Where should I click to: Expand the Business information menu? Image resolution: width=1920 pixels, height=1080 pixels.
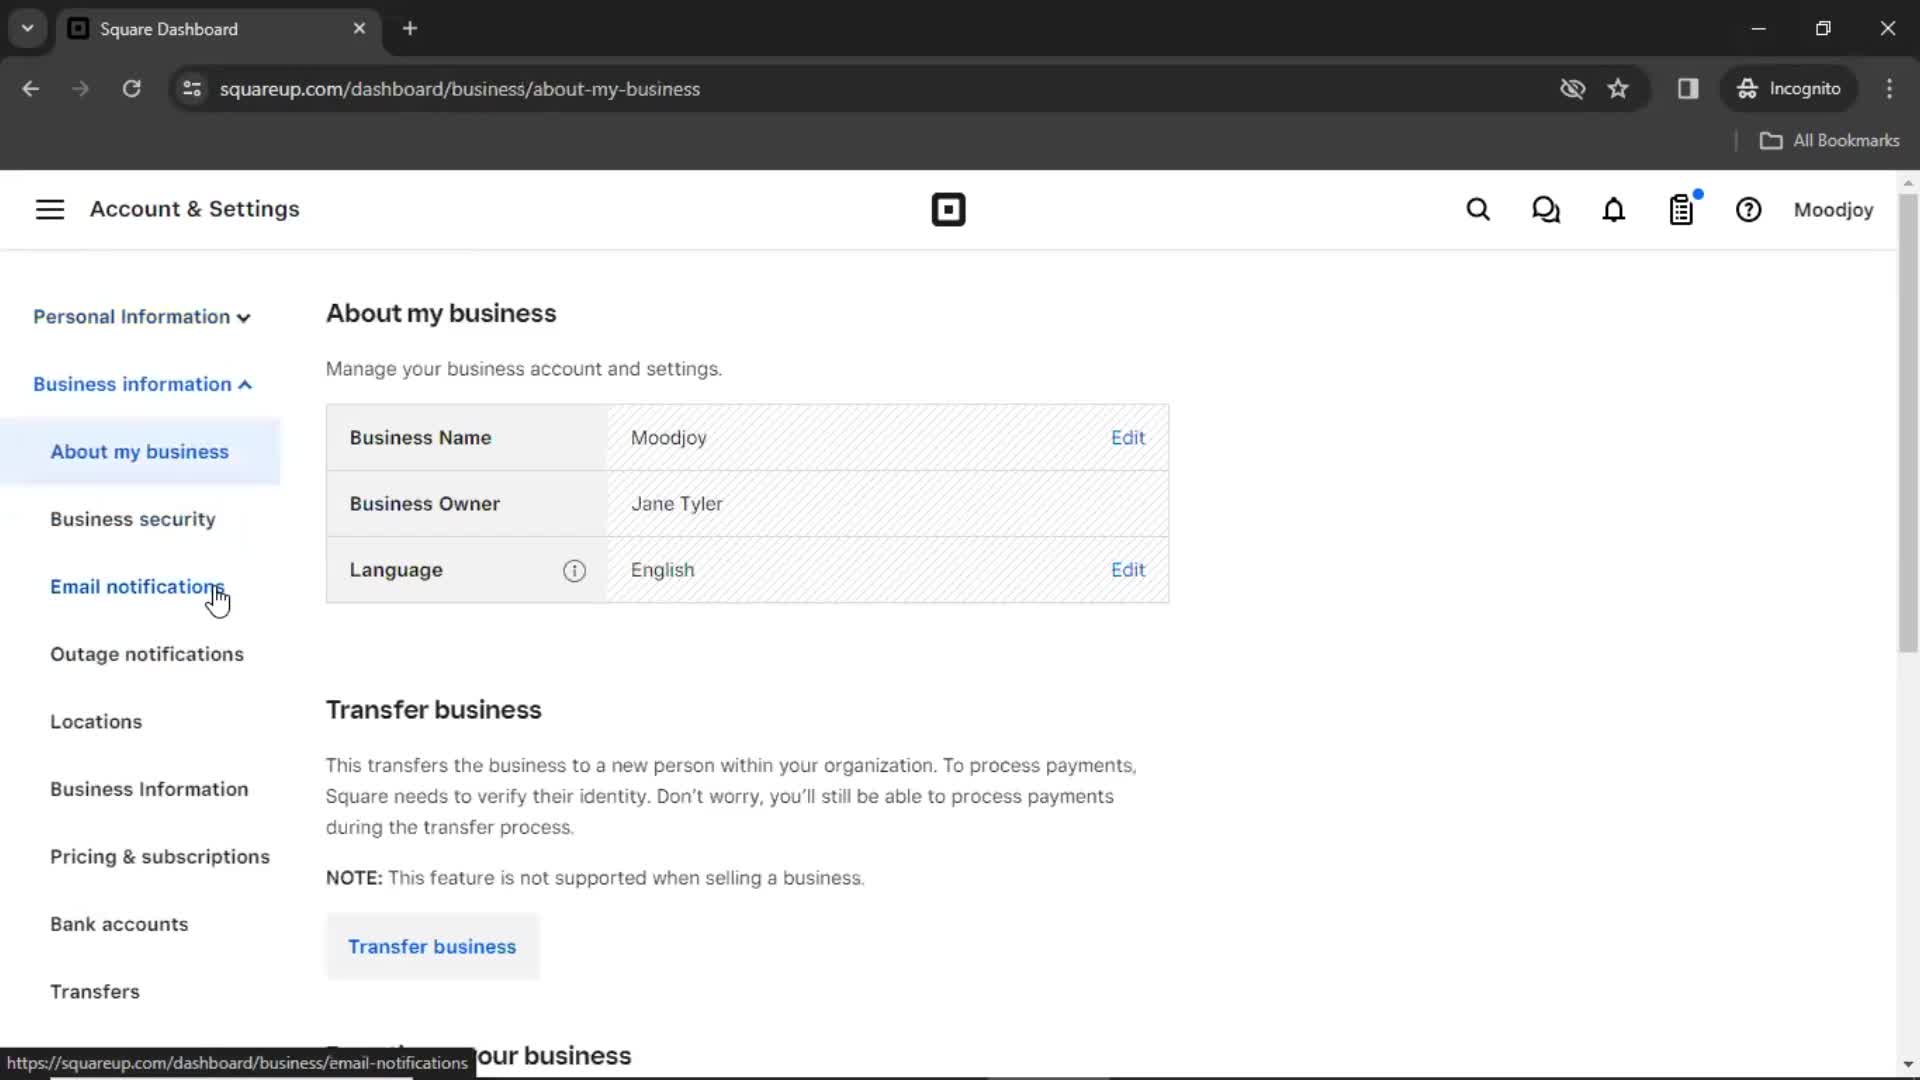142,384
